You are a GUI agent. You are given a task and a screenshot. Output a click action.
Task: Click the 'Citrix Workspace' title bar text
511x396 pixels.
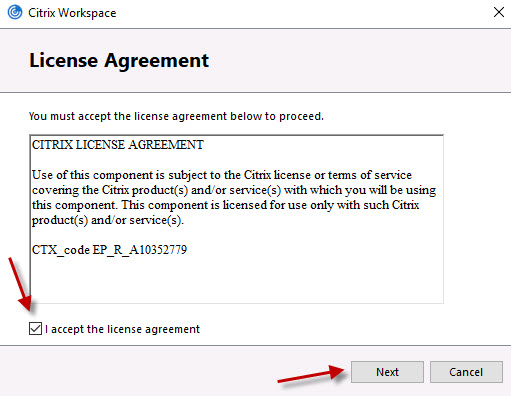click(x=72, y=13)
